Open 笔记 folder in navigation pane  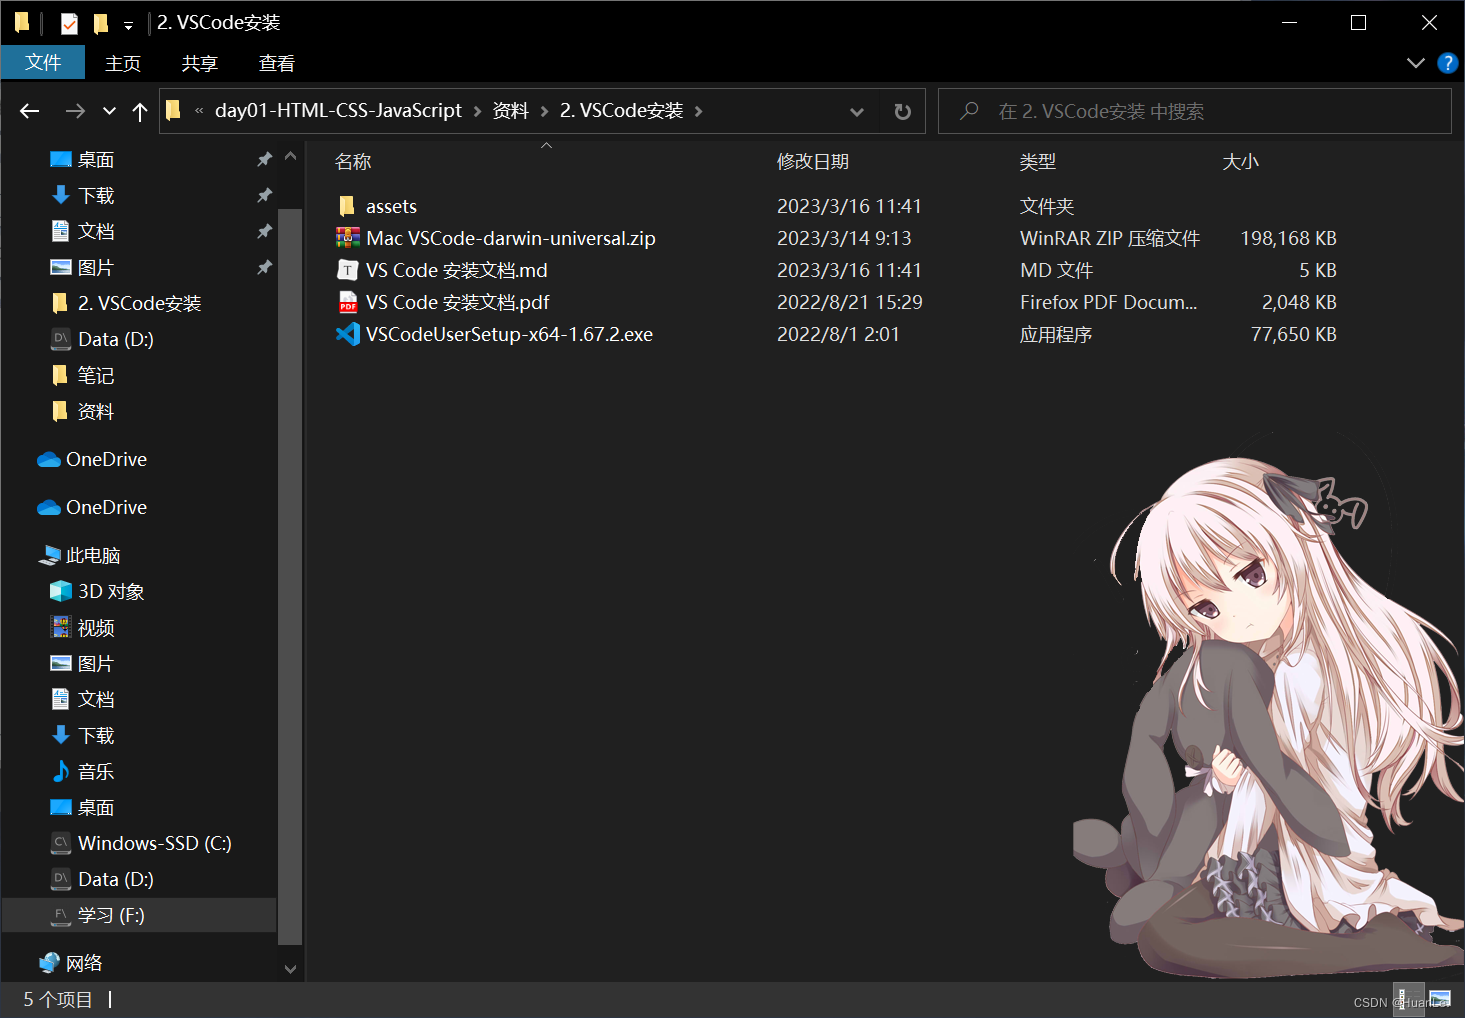point(96,375)
